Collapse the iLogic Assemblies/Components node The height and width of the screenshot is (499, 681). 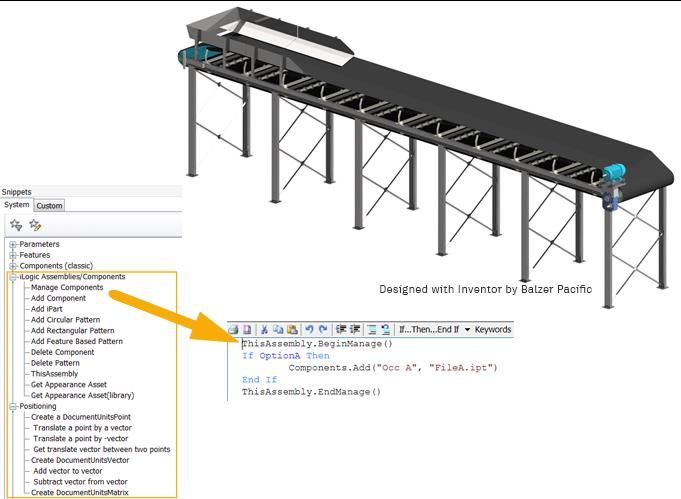[x=13, y=277]
